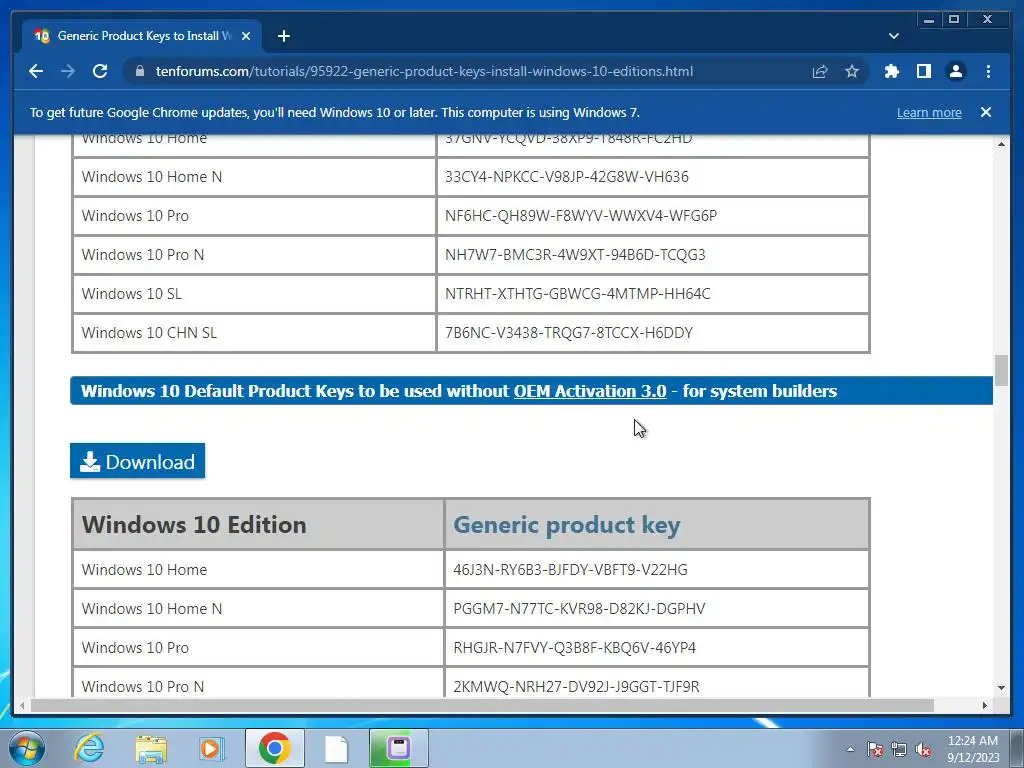Launch Internet Explorer from the taskbar
Image resolution: width=1024 pixels, height=768 pixels.
point(89,748)
